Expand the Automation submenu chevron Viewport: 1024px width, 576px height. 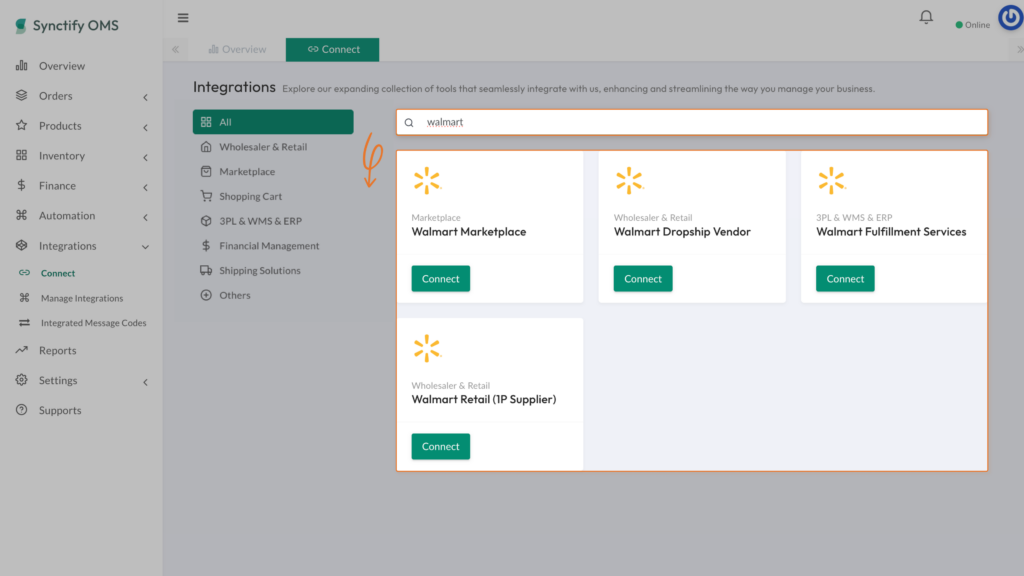click(146, 217)
